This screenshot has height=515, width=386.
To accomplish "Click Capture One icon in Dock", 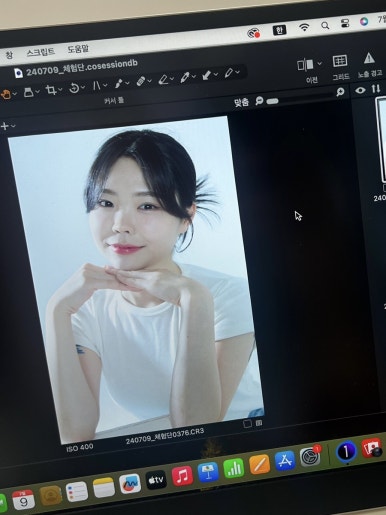I will [346, 451].
